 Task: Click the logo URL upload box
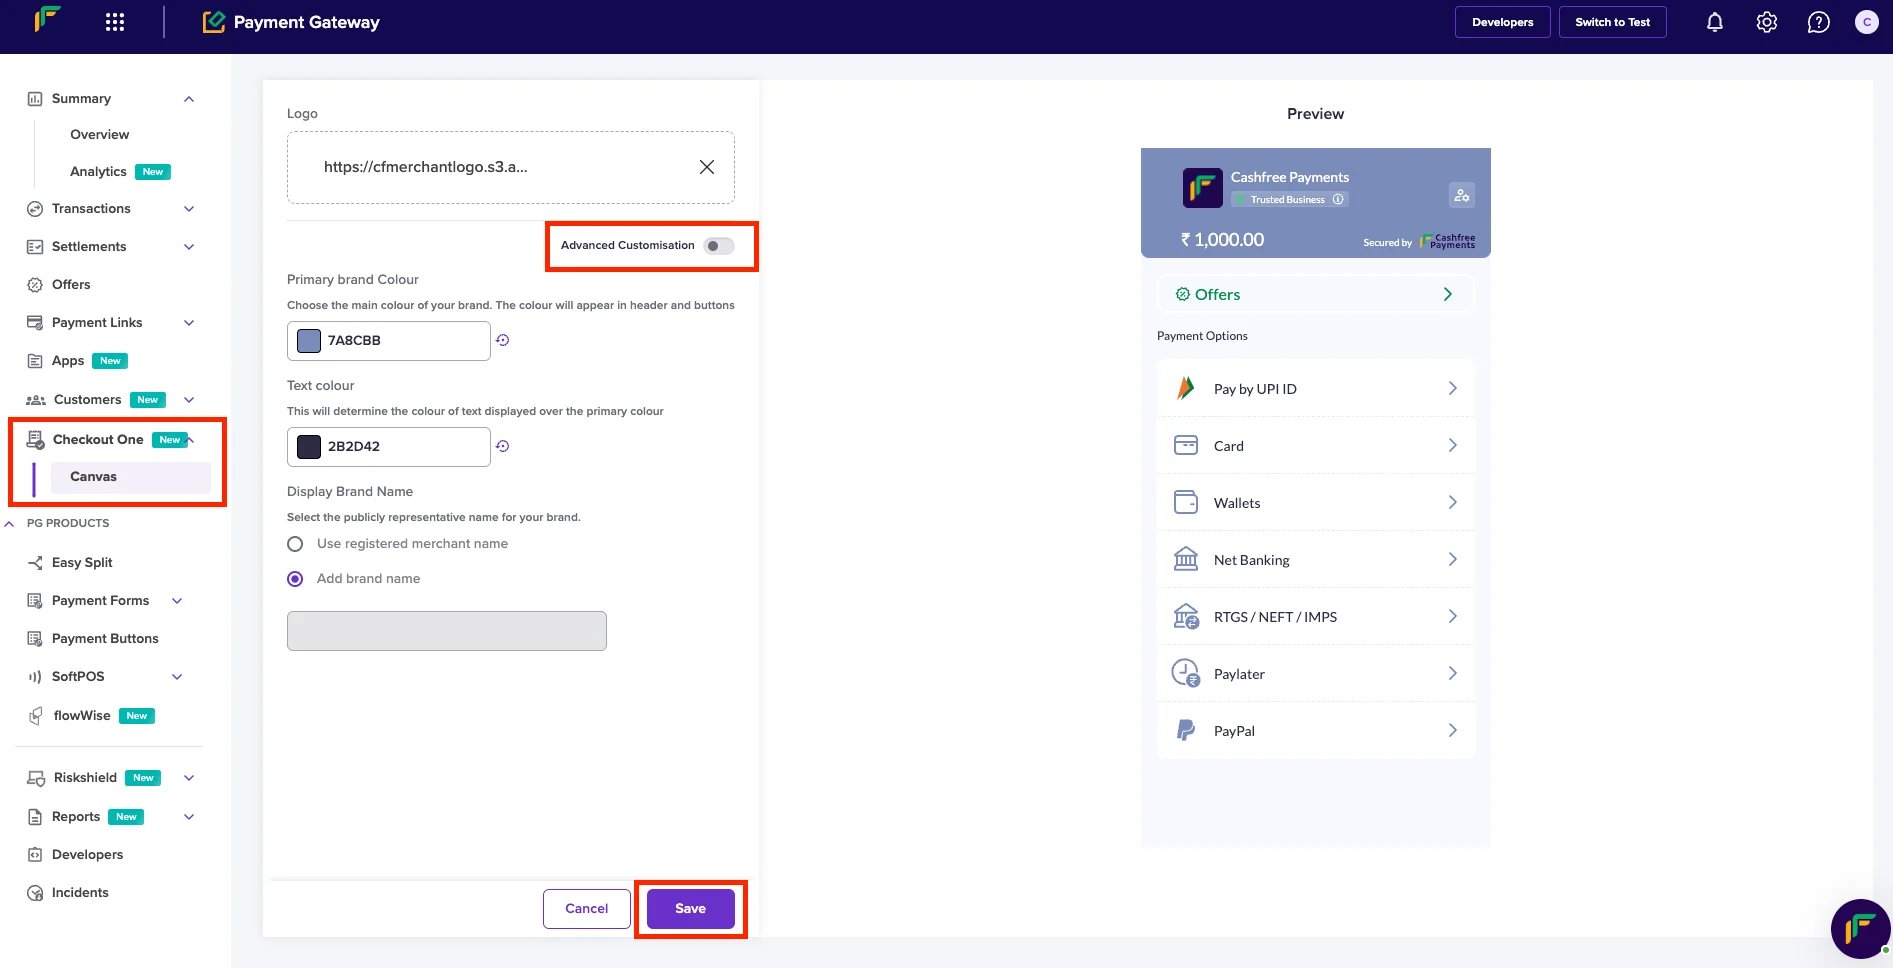[511, 167]
